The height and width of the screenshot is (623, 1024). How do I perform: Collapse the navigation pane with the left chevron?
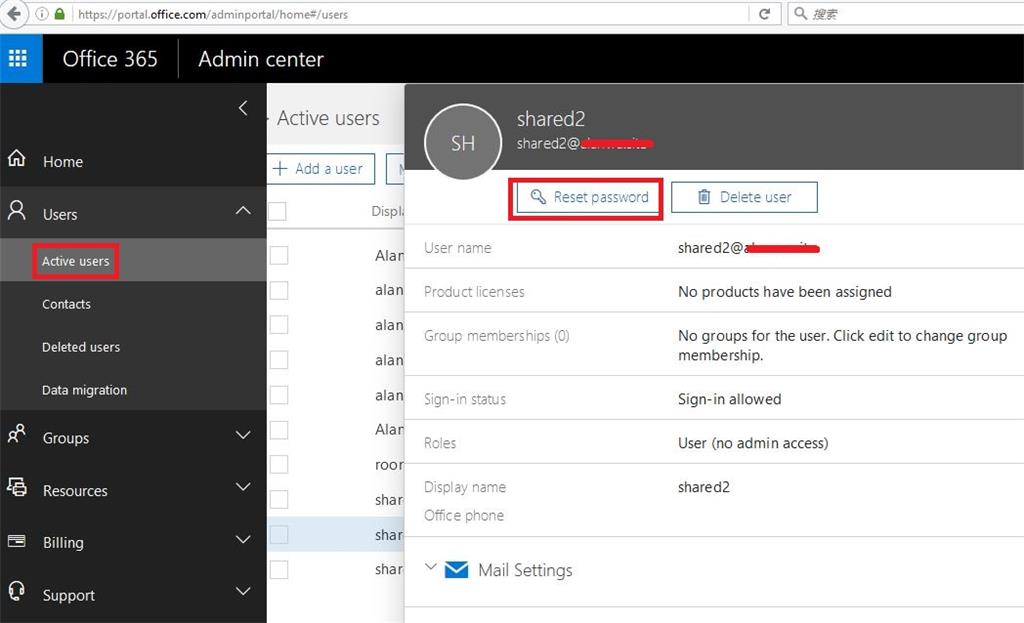click(x=243, y=108)
